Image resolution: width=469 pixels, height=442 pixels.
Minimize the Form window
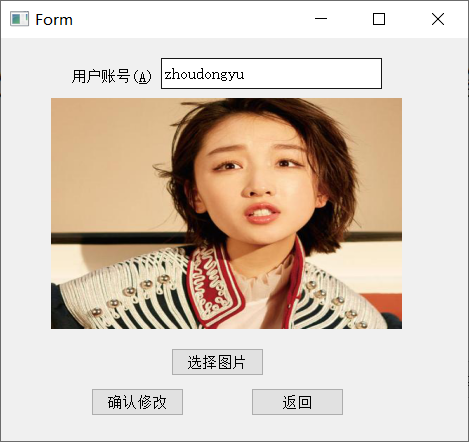click(x=321, y=19)
